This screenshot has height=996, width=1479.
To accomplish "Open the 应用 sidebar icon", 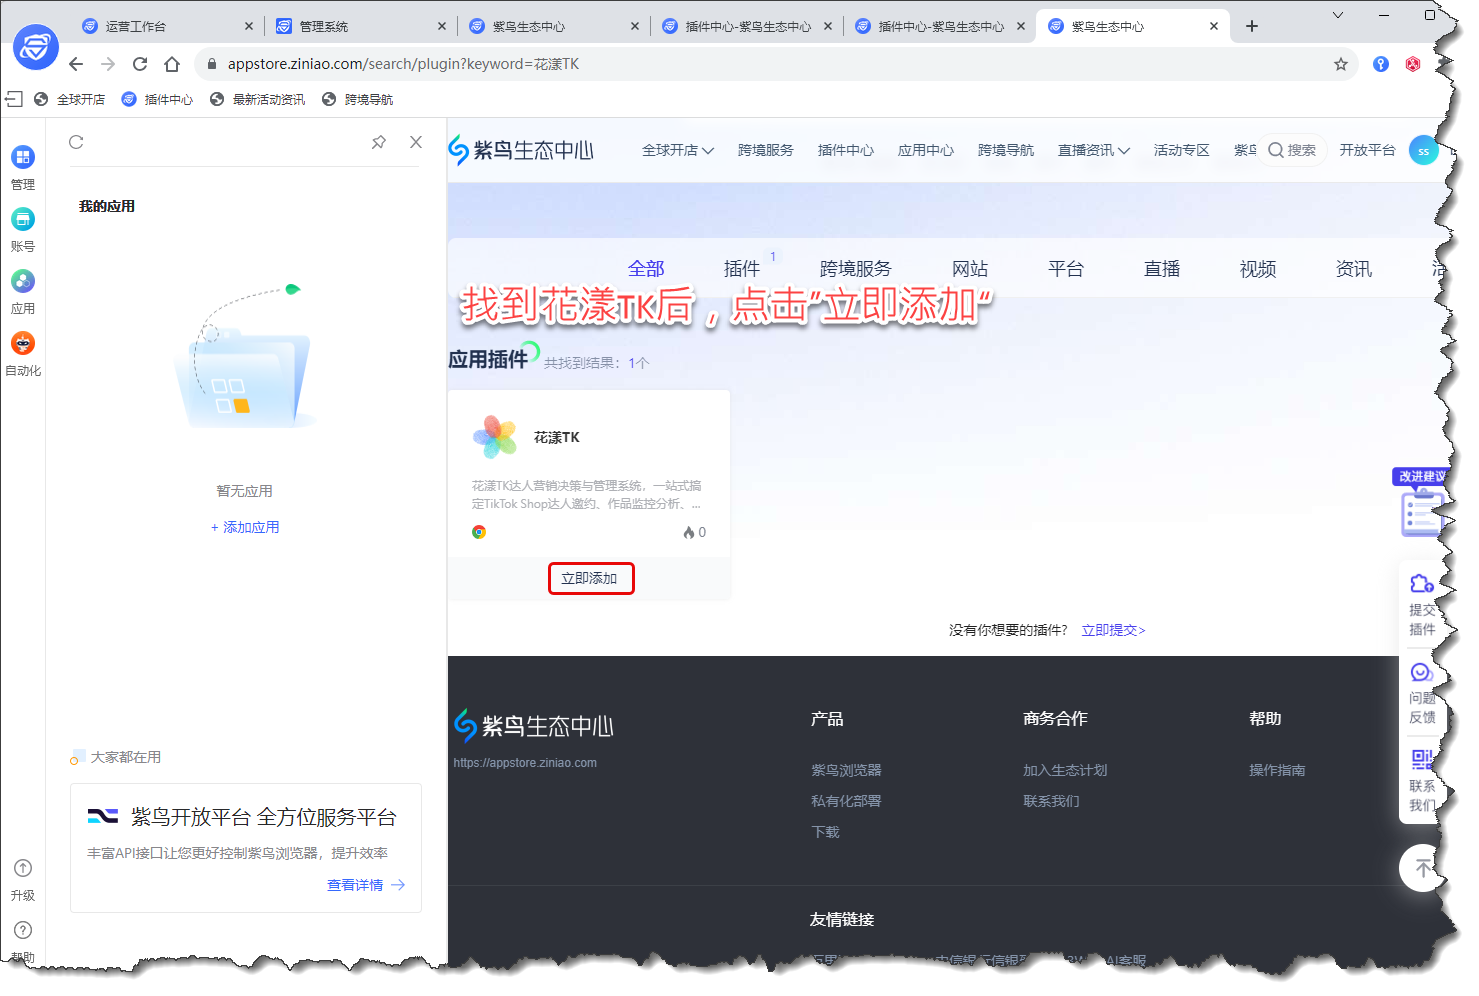I will tap(22, 282).
